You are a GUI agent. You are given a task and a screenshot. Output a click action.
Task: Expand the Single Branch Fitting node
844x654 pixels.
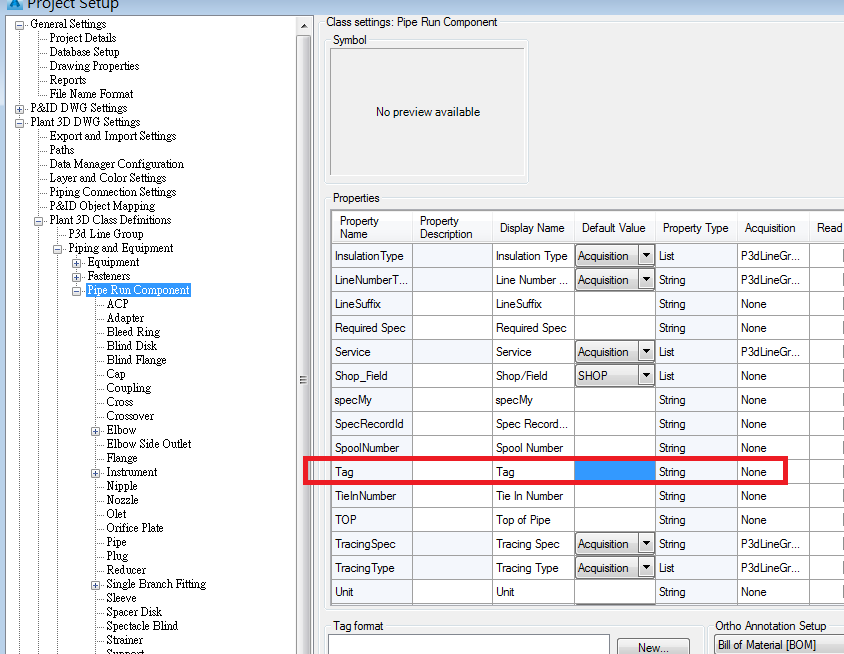coord(95,585)
